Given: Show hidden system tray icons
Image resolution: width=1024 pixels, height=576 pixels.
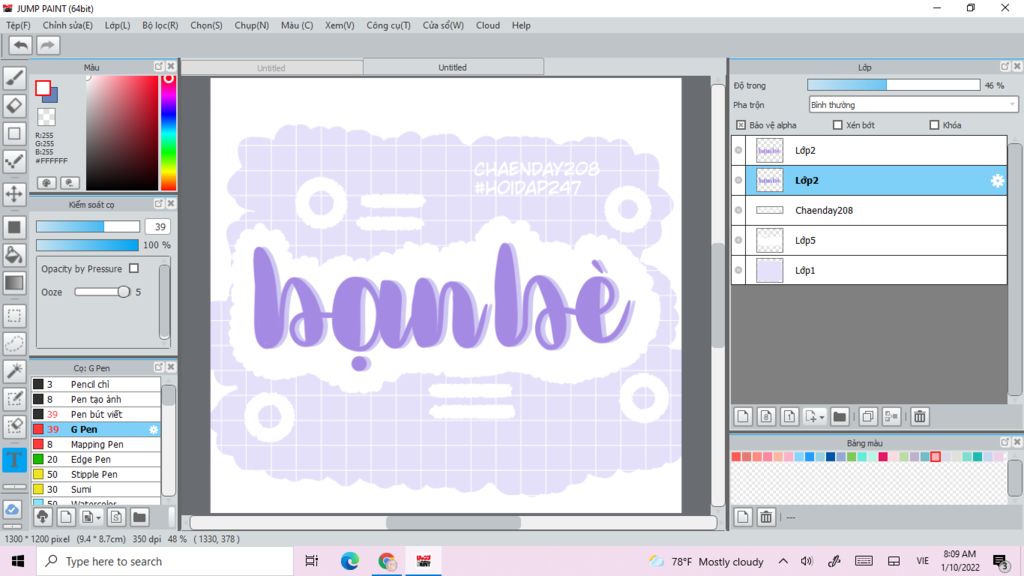Looking at the screenshot, I should click(x=783, y=561).
